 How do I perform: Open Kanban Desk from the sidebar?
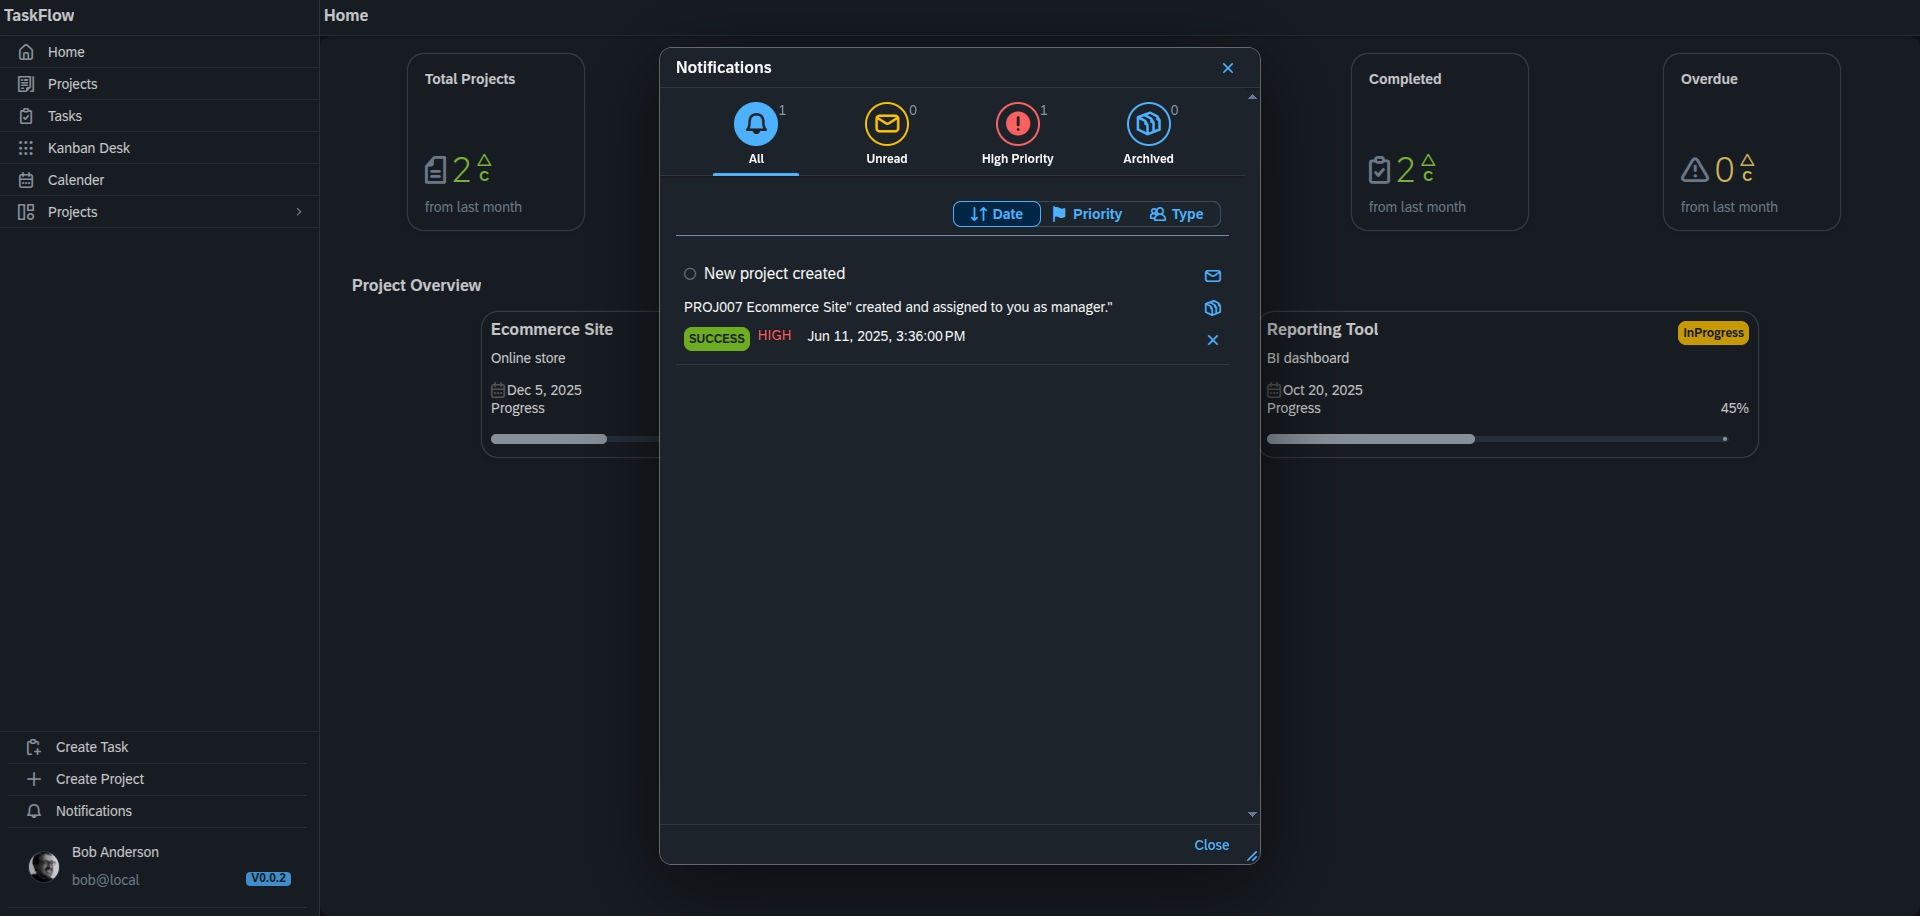89,148
